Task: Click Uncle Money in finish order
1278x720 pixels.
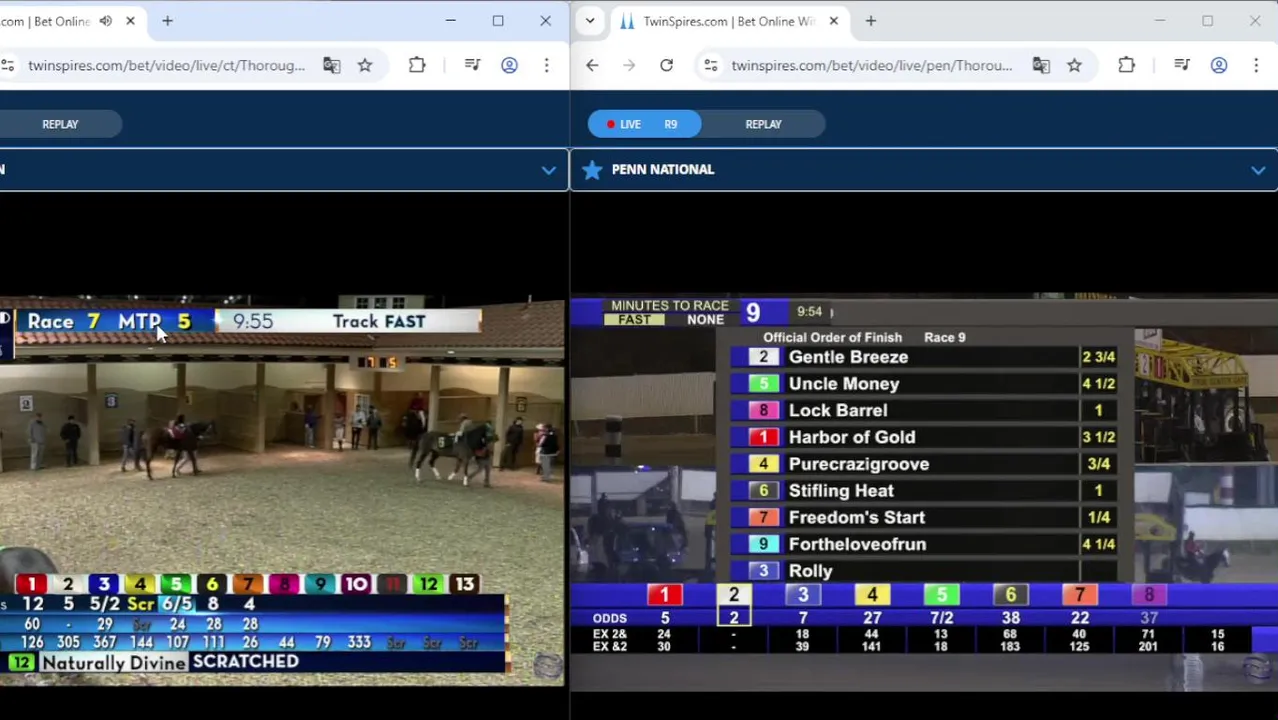Action: tap(844, 384)
